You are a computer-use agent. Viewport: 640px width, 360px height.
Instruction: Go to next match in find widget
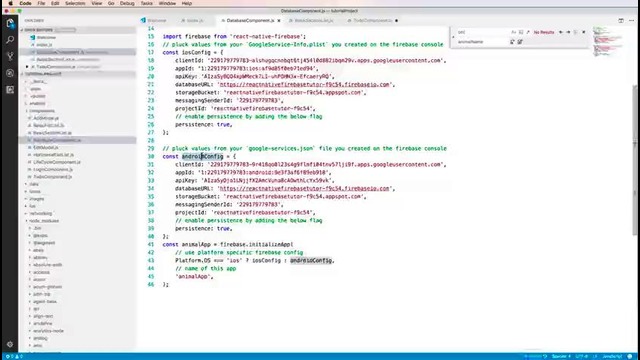click(x=568, y=32)
